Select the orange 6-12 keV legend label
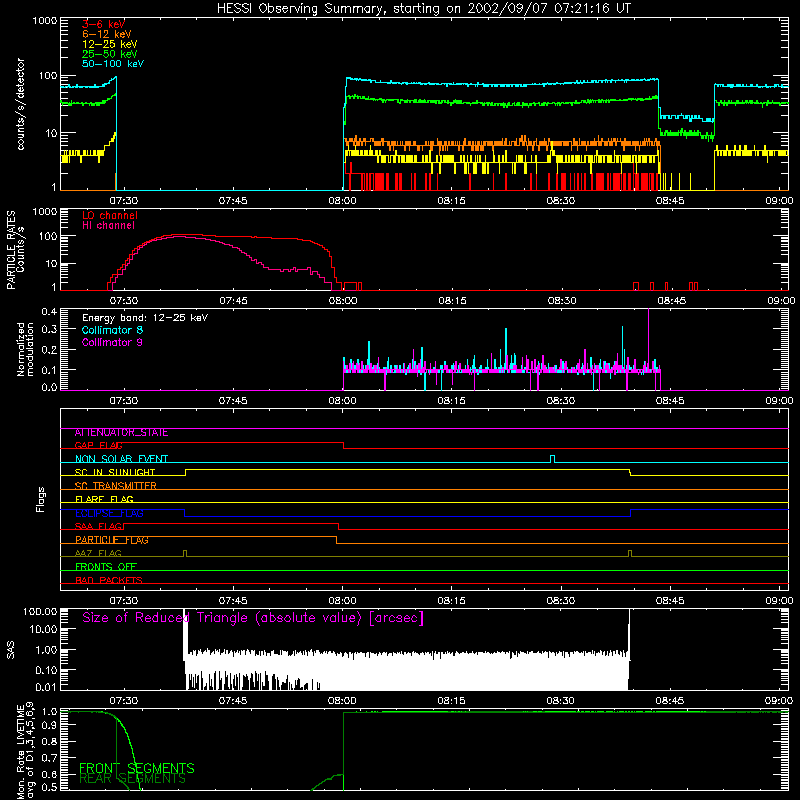The image size is (800, 800). point(107,34)
